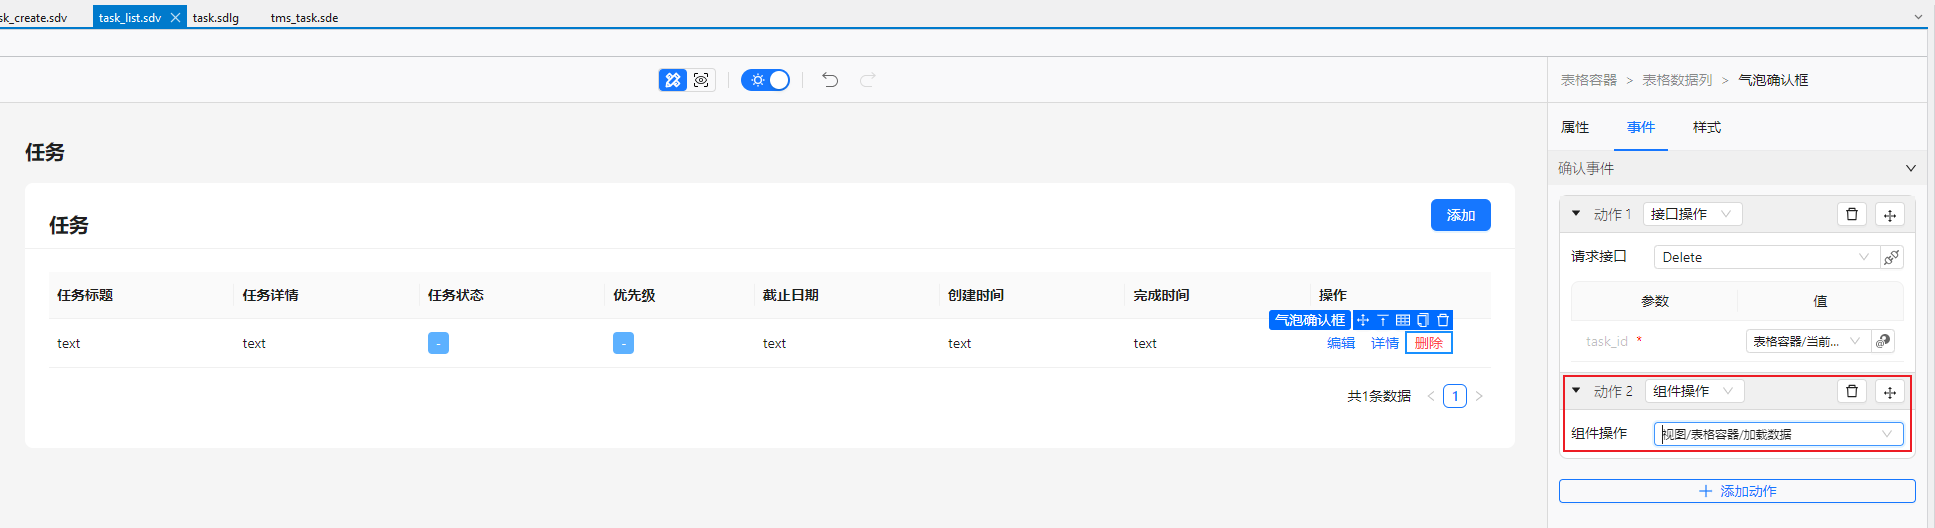Click move icon on component toolbar
1935x528 pixels.
coord(1363,320)
